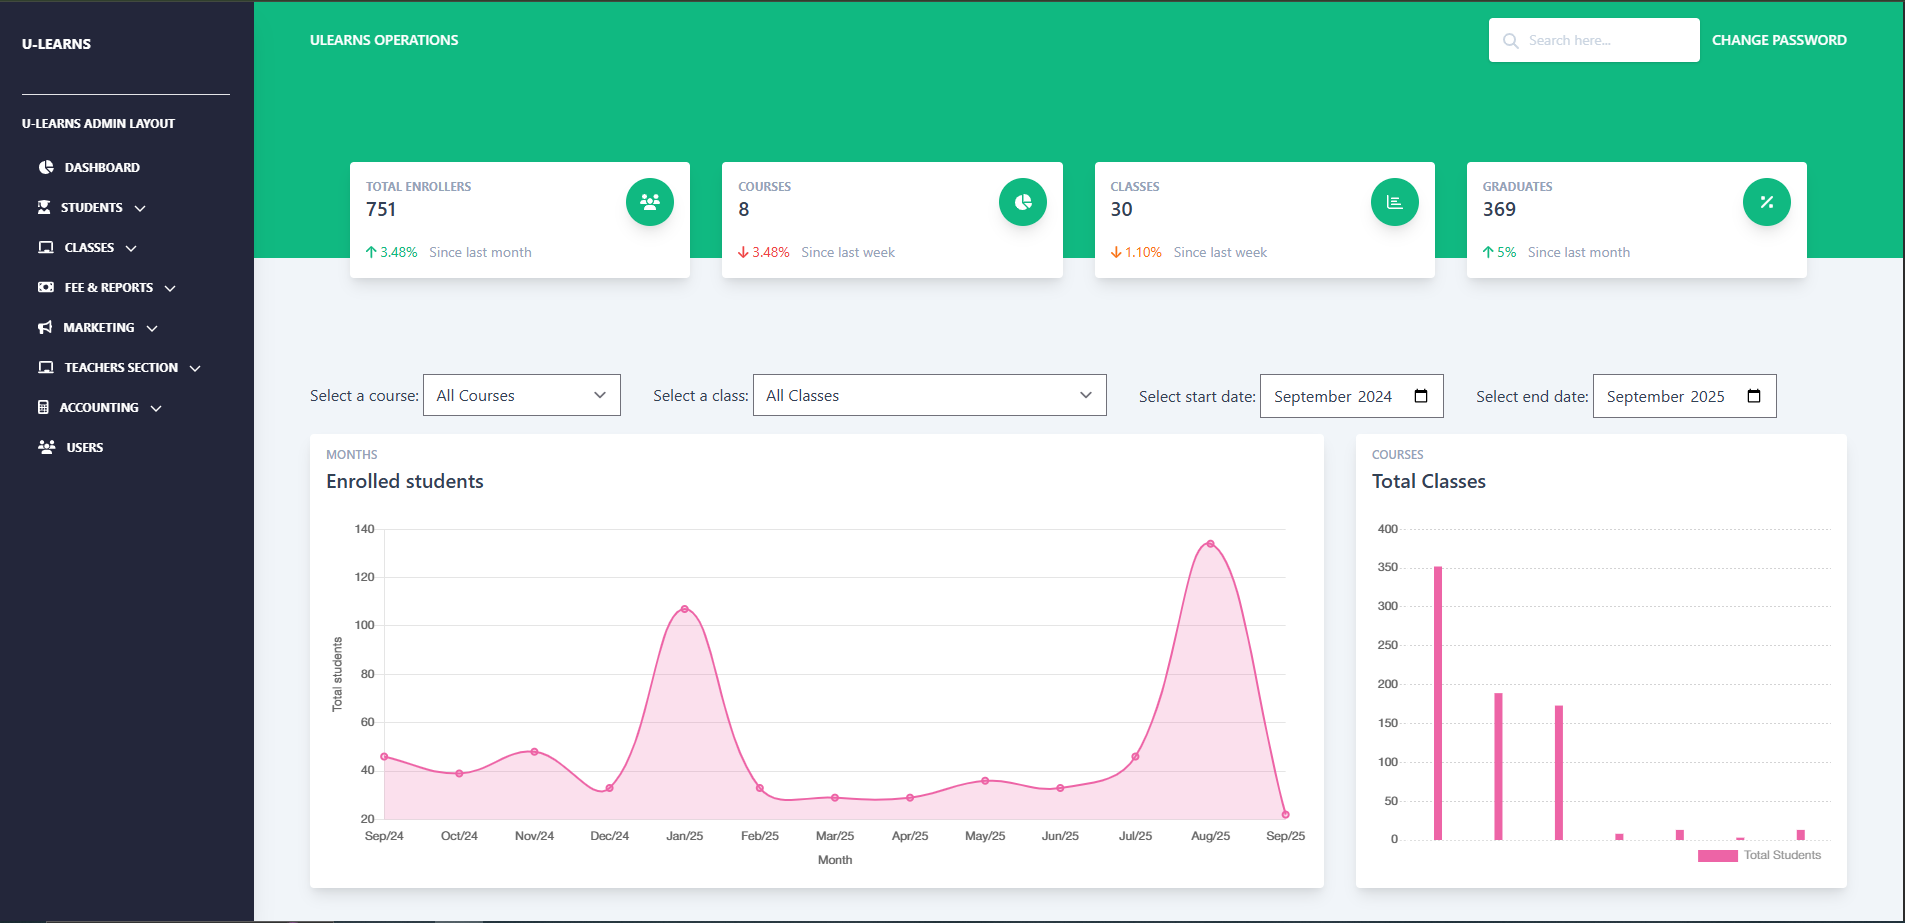The height and width of the screenshot is (923, 1905).
Task: Open the Users sidebar item
Action: click(x=71, y=447)
